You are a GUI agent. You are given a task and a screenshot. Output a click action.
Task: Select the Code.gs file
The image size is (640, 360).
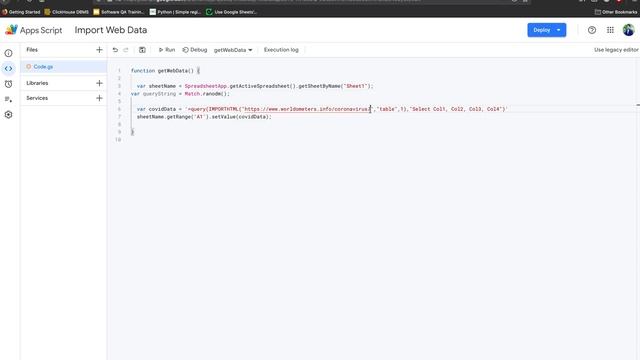64,67
